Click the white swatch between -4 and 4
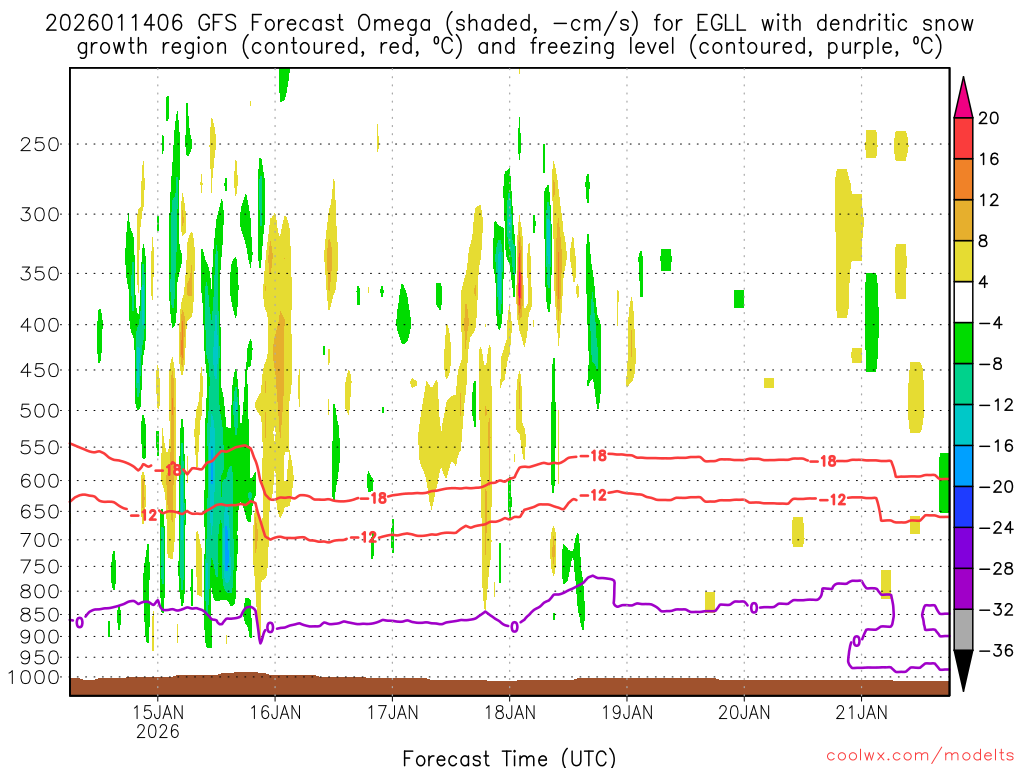The image size is (1024, 768). [x=963, y=302]
